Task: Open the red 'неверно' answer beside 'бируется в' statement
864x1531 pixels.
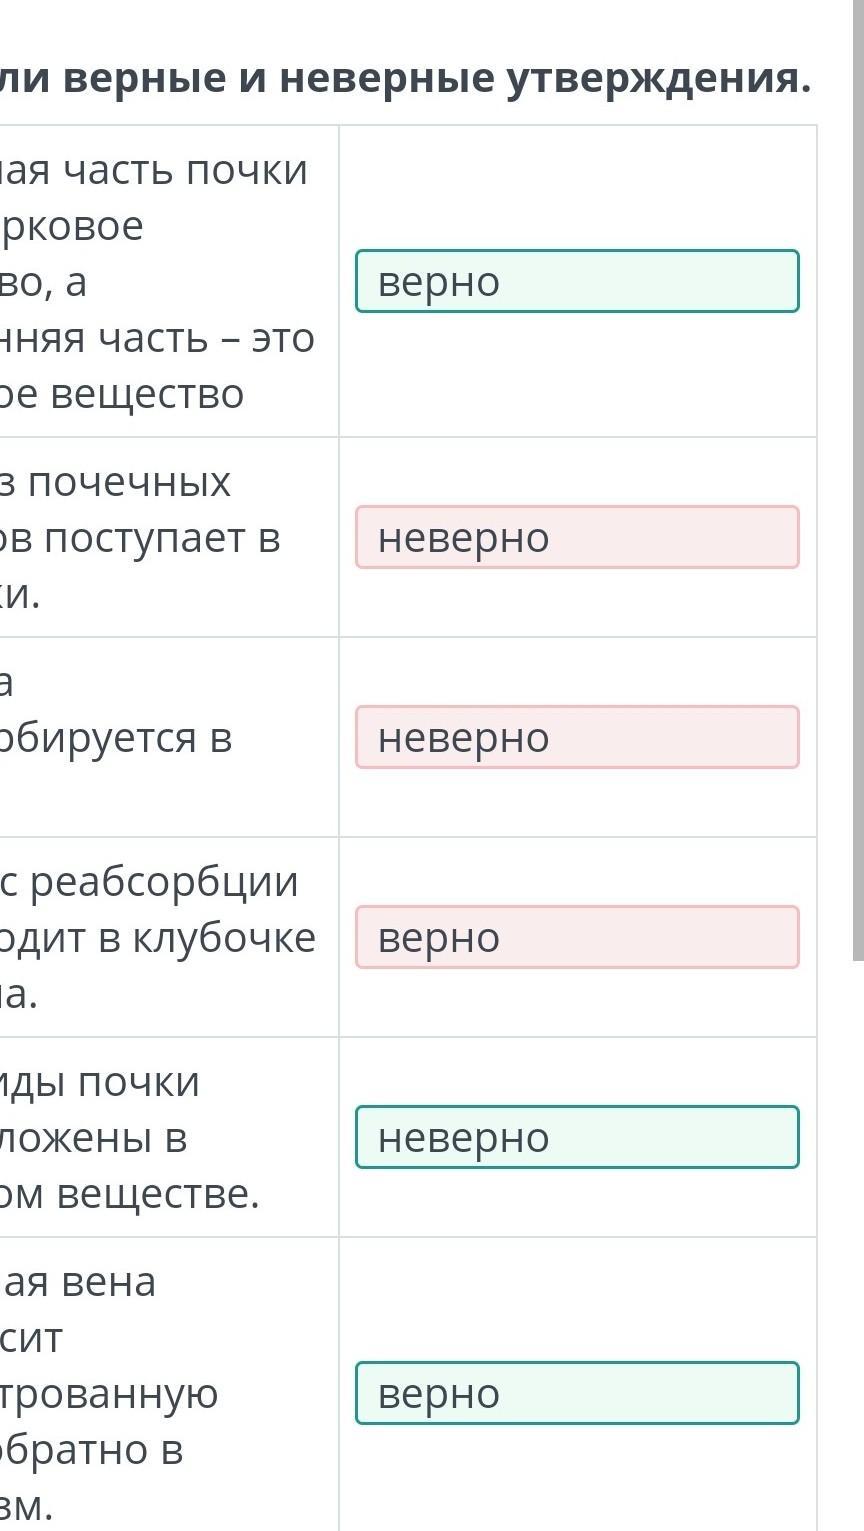Action: tap(577, 737)
